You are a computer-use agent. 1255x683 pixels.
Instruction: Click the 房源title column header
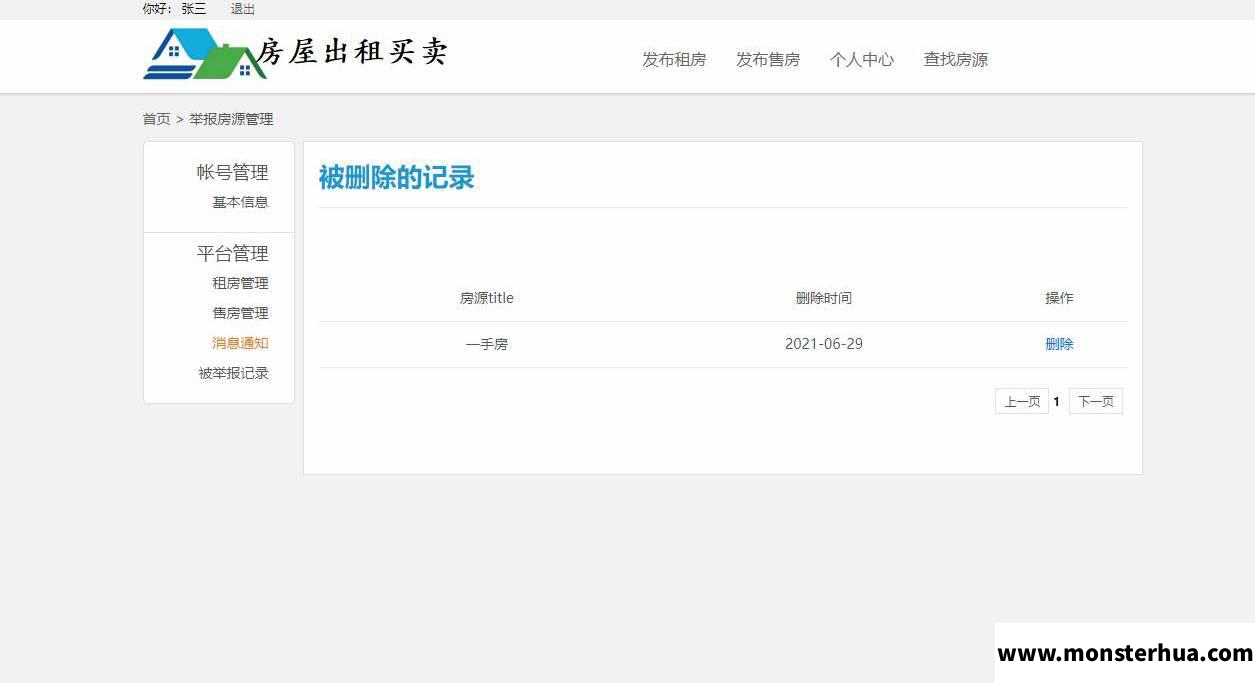pyautogui.click(x=487, y=298)
